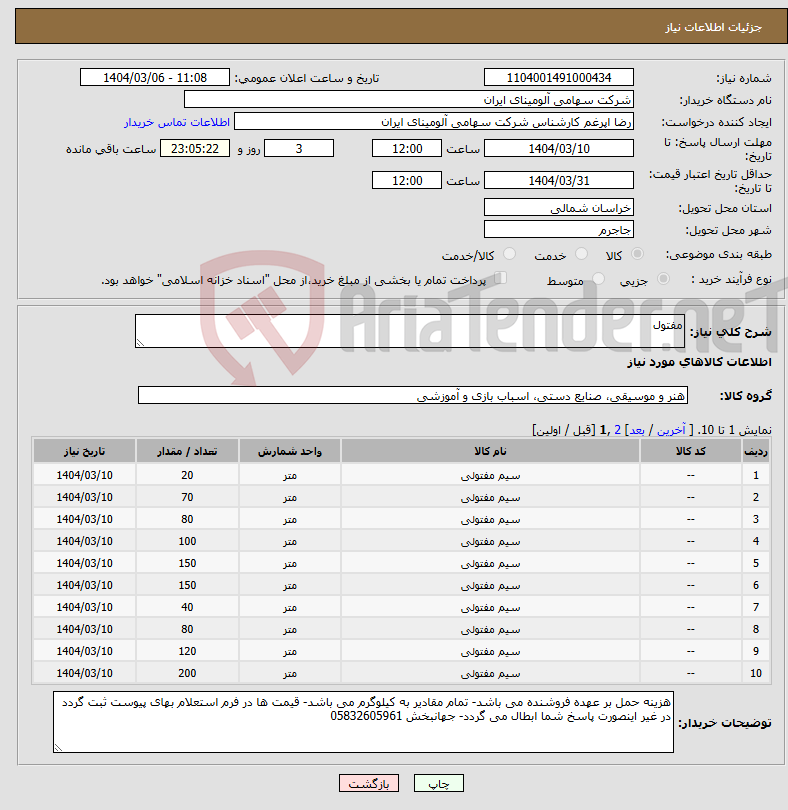
Task: Click the delivery province خراسان شمالی field
Action: coord(559,208)
